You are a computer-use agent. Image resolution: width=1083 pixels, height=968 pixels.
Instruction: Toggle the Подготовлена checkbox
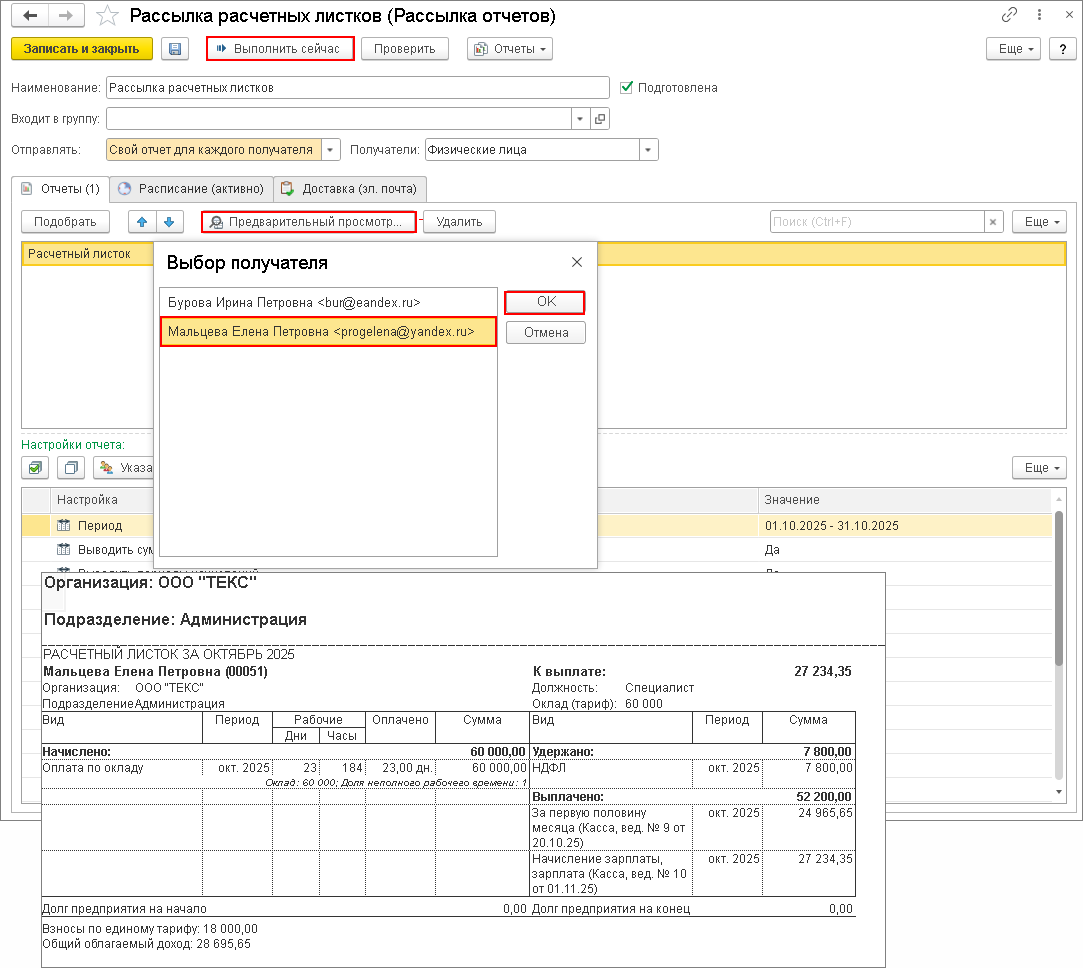click(627, 87)
